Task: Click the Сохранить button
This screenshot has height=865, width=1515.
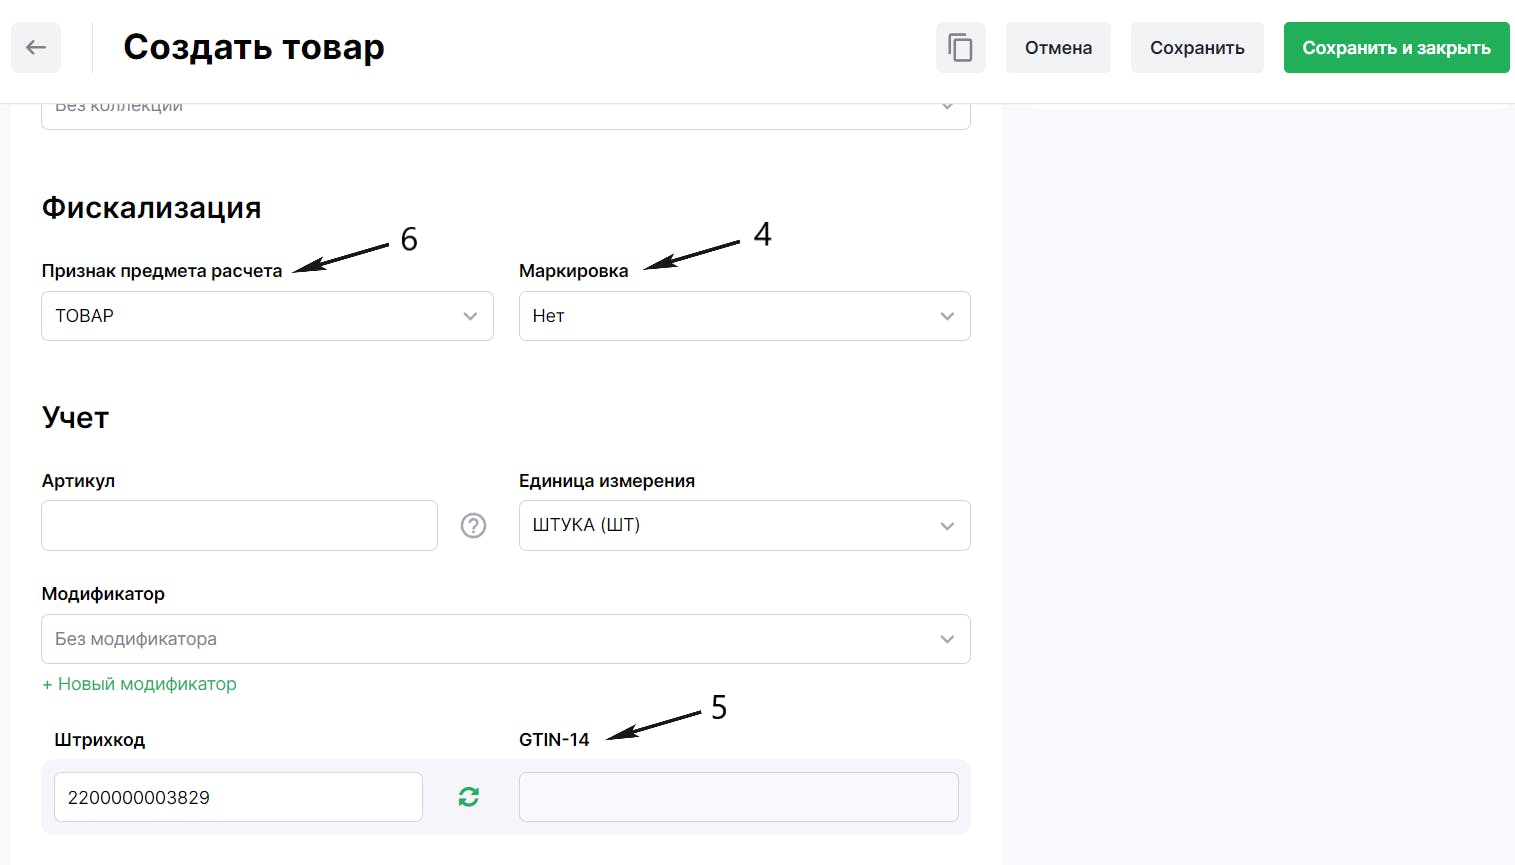Action: pos(1197,47)
